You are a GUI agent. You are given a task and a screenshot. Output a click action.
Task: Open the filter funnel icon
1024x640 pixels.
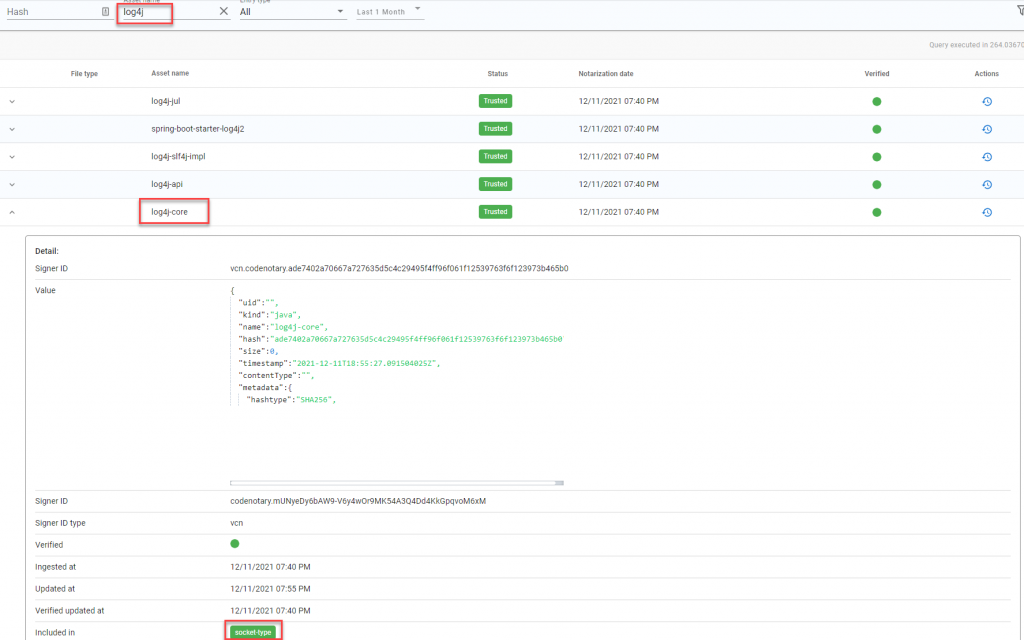[1020, 10]
